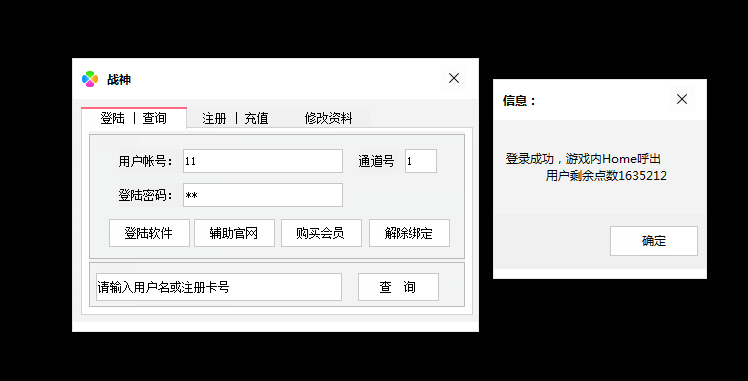Click into the 用户帐号 input field
Screen dimensions: 748x381
263,161
